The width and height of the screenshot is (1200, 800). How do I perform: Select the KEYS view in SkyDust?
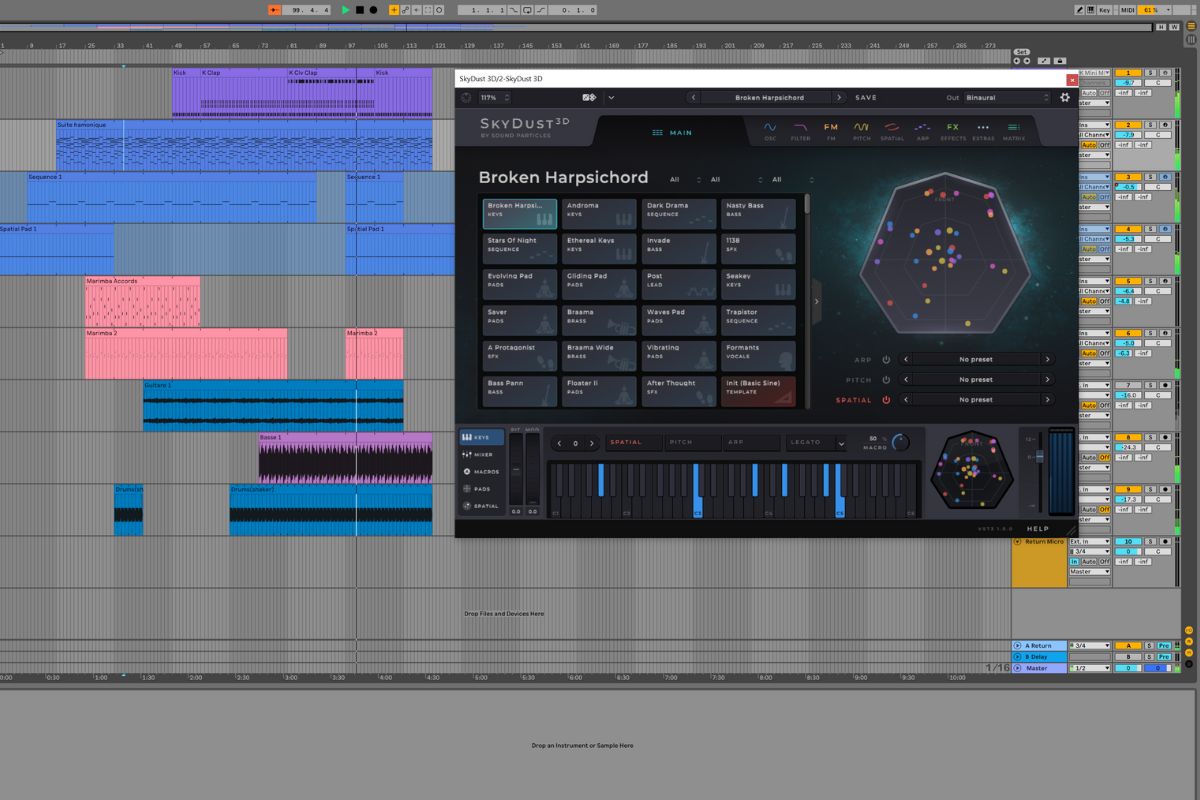pos(481,438)
